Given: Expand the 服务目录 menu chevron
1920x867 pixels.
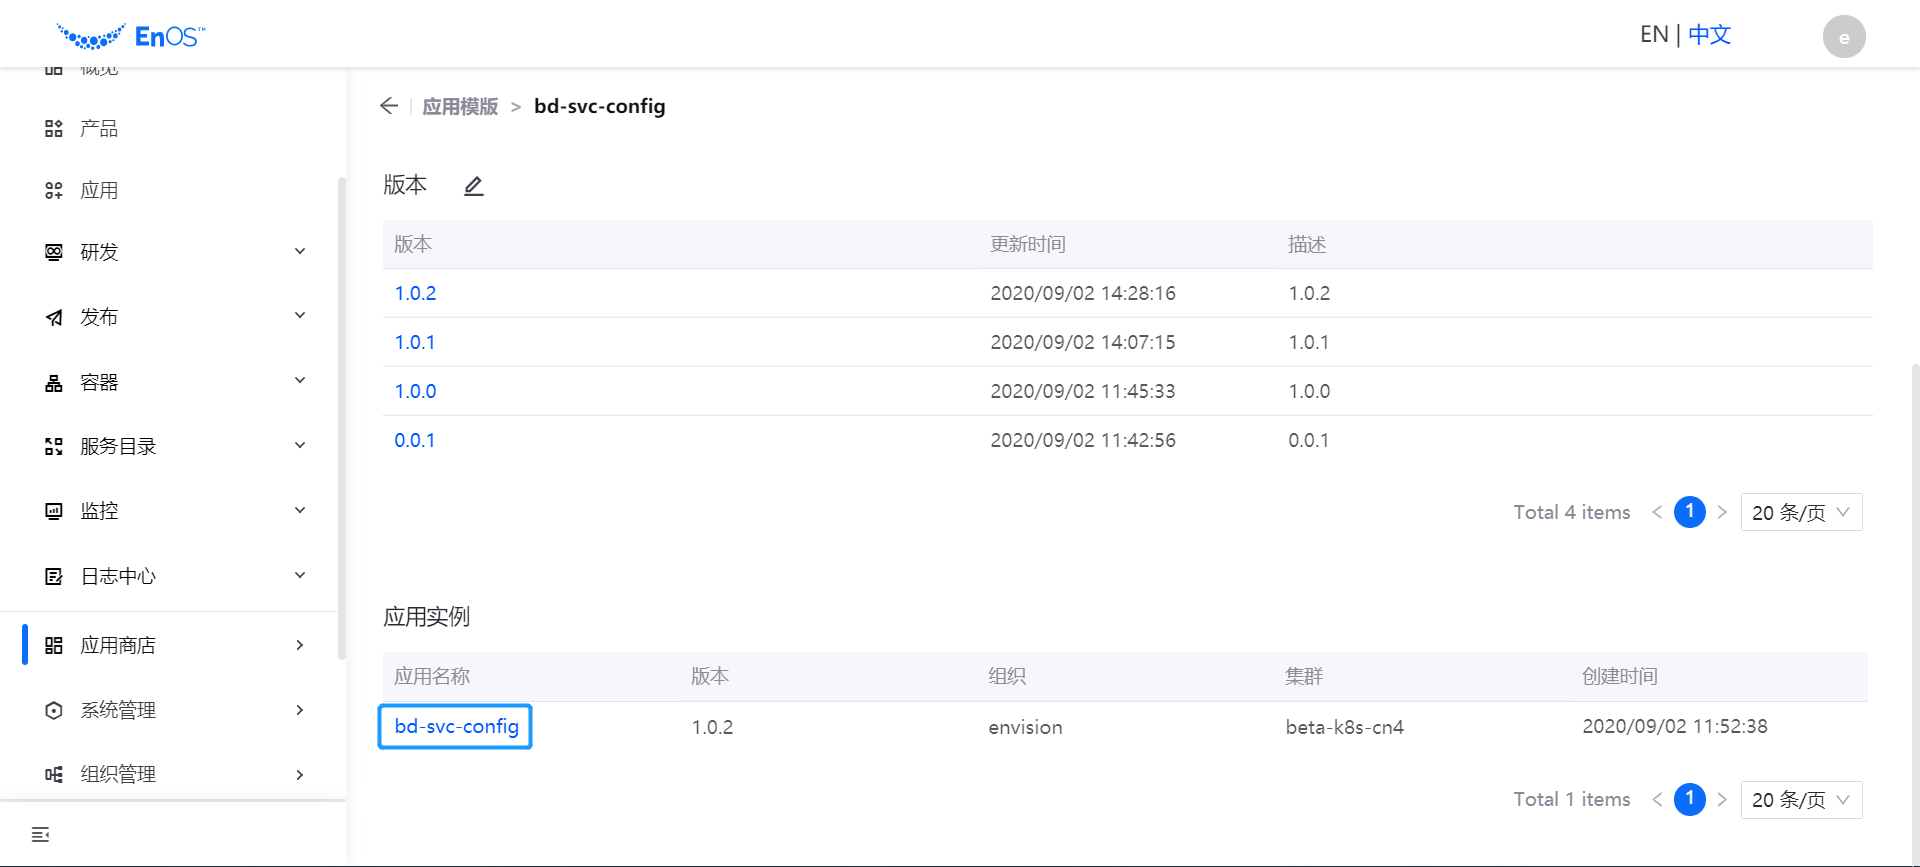Looking at the screenshot, I should point(300,445).
